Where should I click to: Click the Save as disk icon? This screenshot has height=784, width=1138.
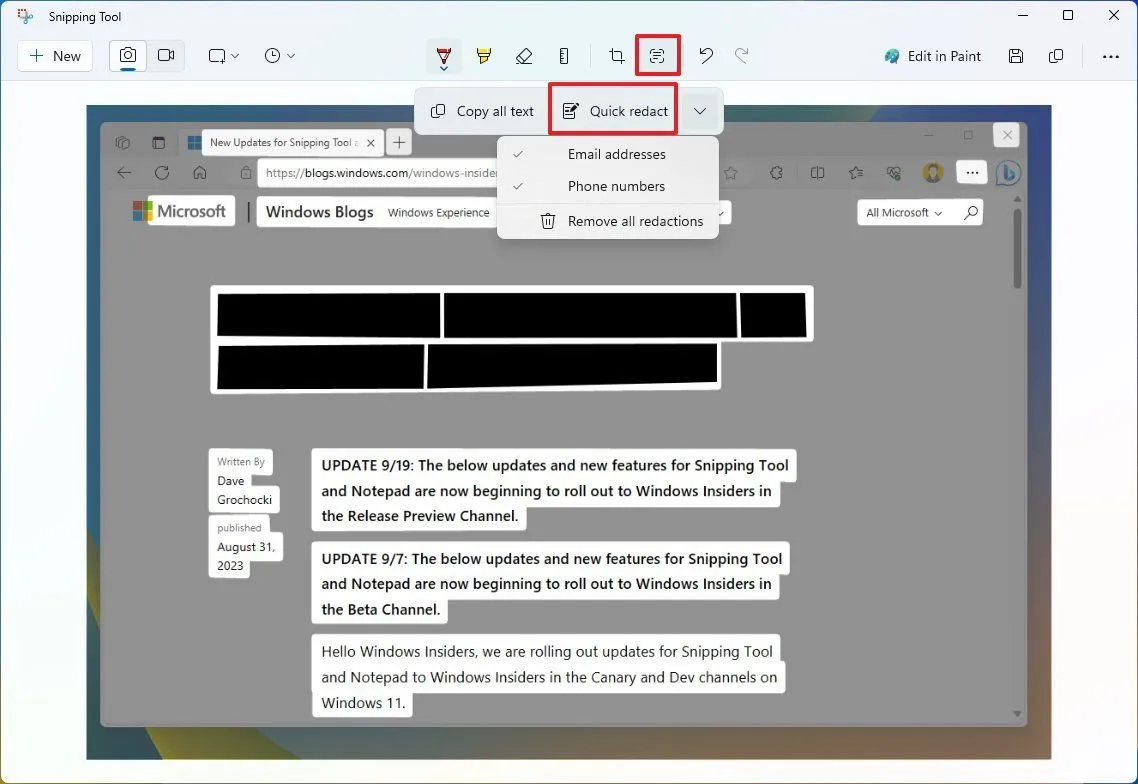1016,56
